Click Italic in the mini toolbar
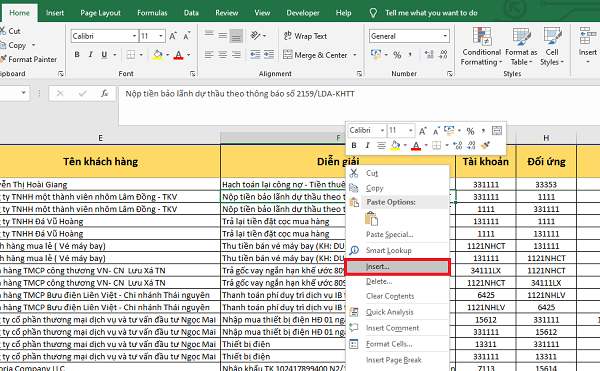600x371 pixels. click(367, 145)
